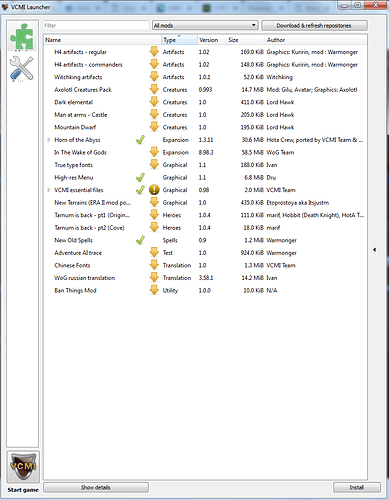Select the Witchking artifacts mod row
The image size is (389, 500).
pos(205,77)
